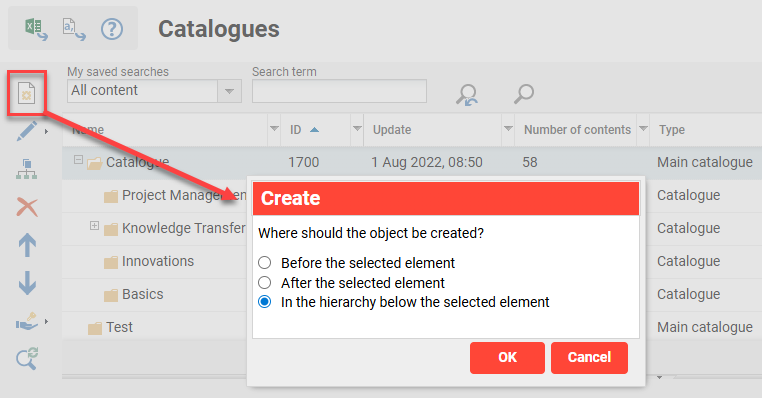This screenshot has width=762, height=398.
Task: Click the Basics folder icon
Action: pos(111,295)
